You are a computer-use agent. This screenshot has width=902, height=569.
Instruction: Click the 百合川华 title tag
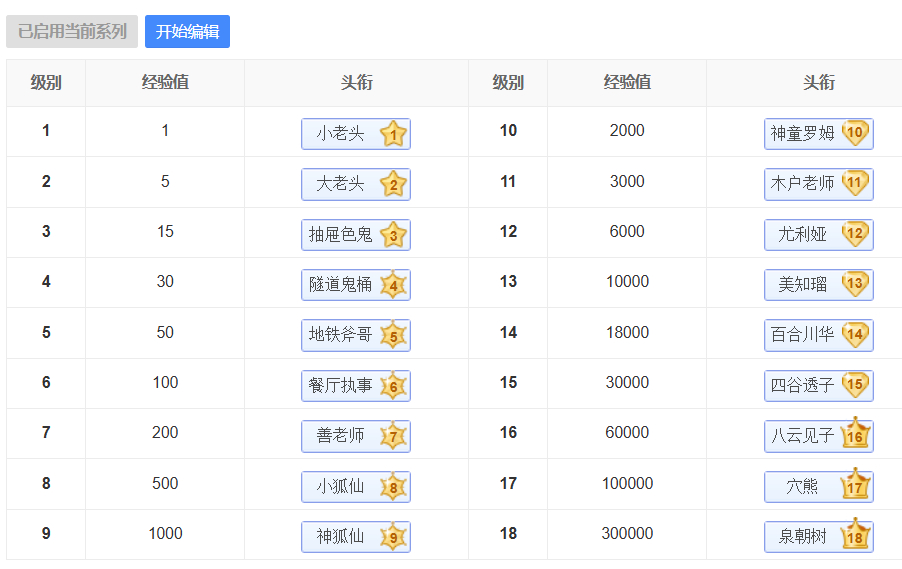[x=803, y=335]
